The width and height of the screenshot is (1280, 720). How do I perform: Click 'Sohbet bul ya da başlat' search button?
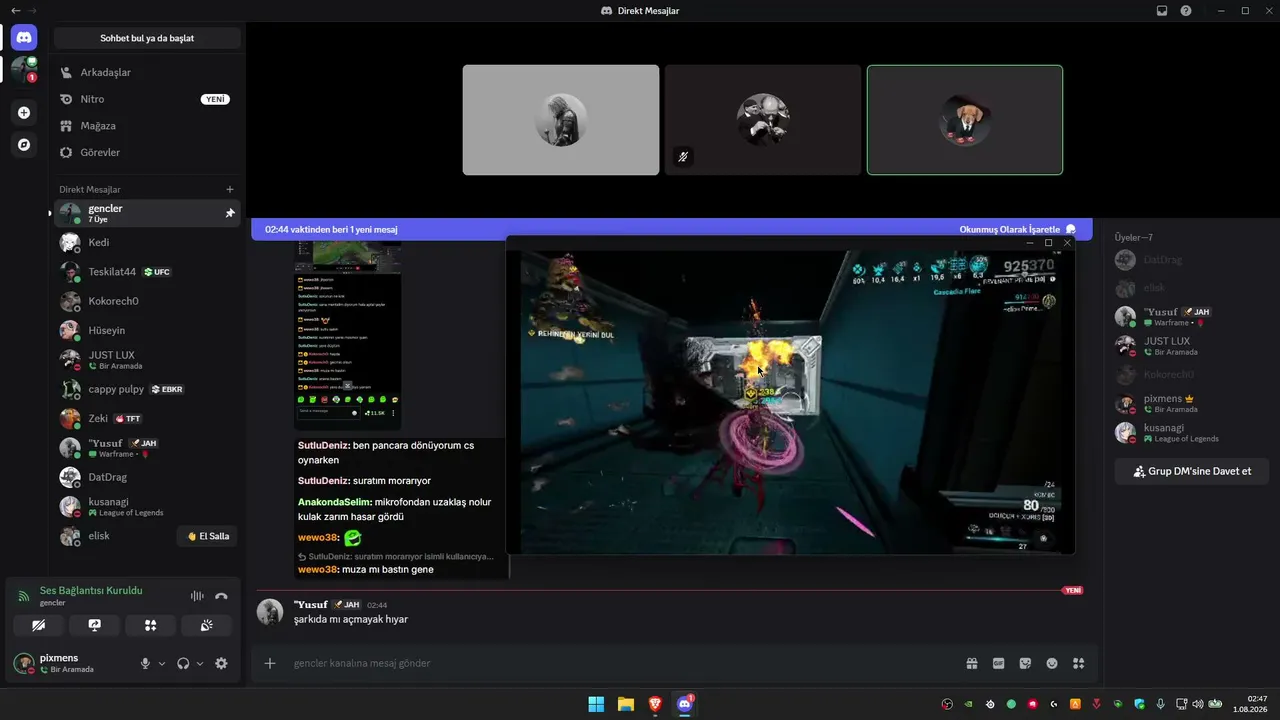[147, 38]
